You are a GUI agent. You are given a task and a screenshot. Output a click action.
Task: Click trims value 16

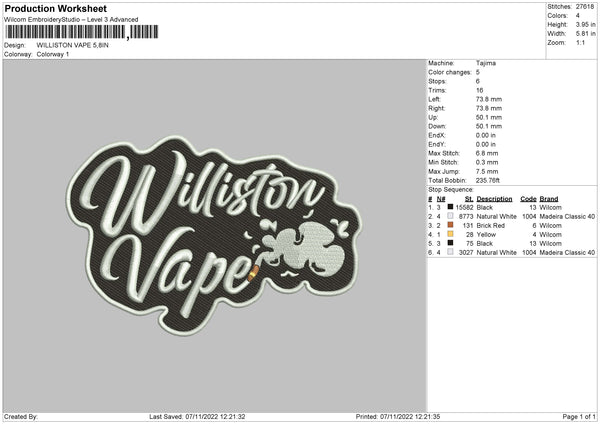click(x=479, y=90)
